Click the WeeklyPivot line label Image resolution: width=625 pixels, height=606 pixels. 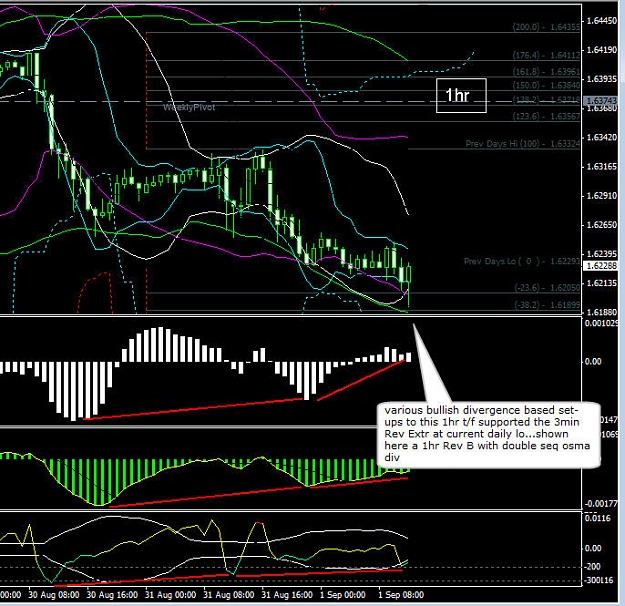coord(189,107)
